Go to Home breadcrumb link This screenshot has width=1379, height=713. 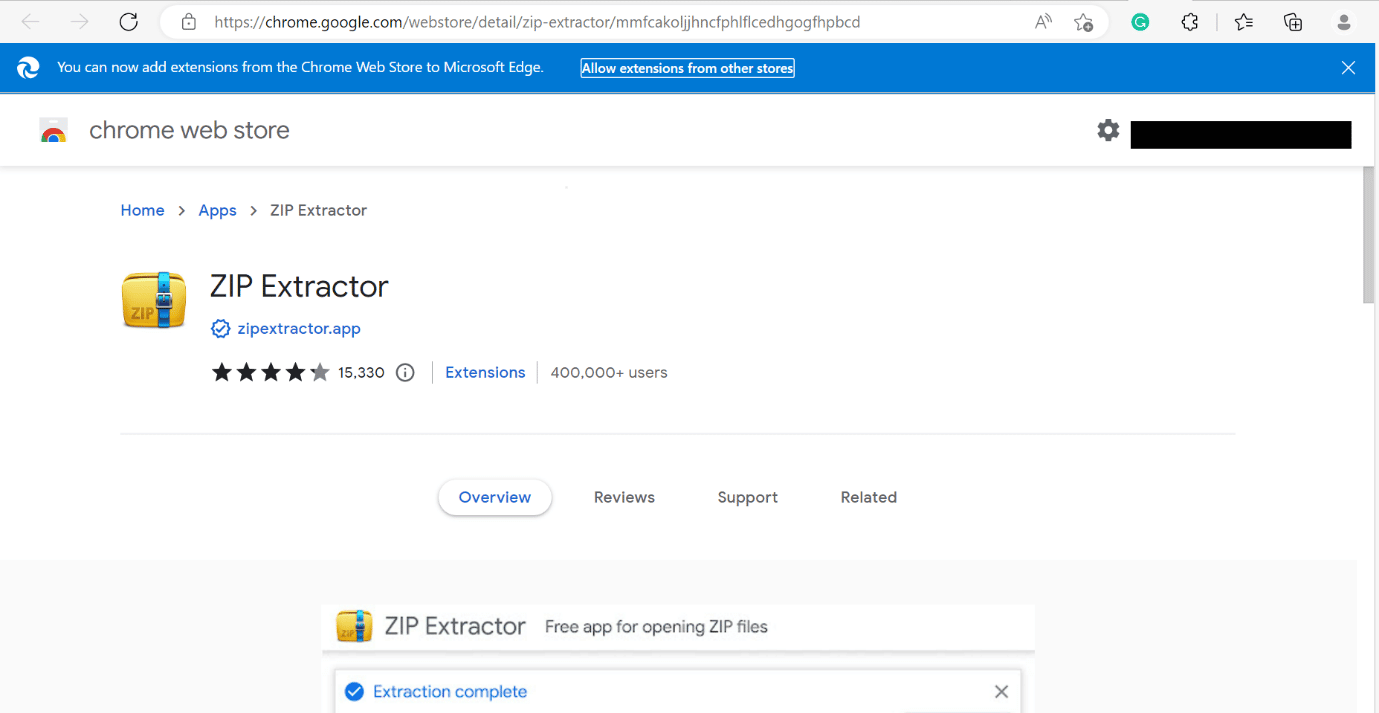point(142,210)
